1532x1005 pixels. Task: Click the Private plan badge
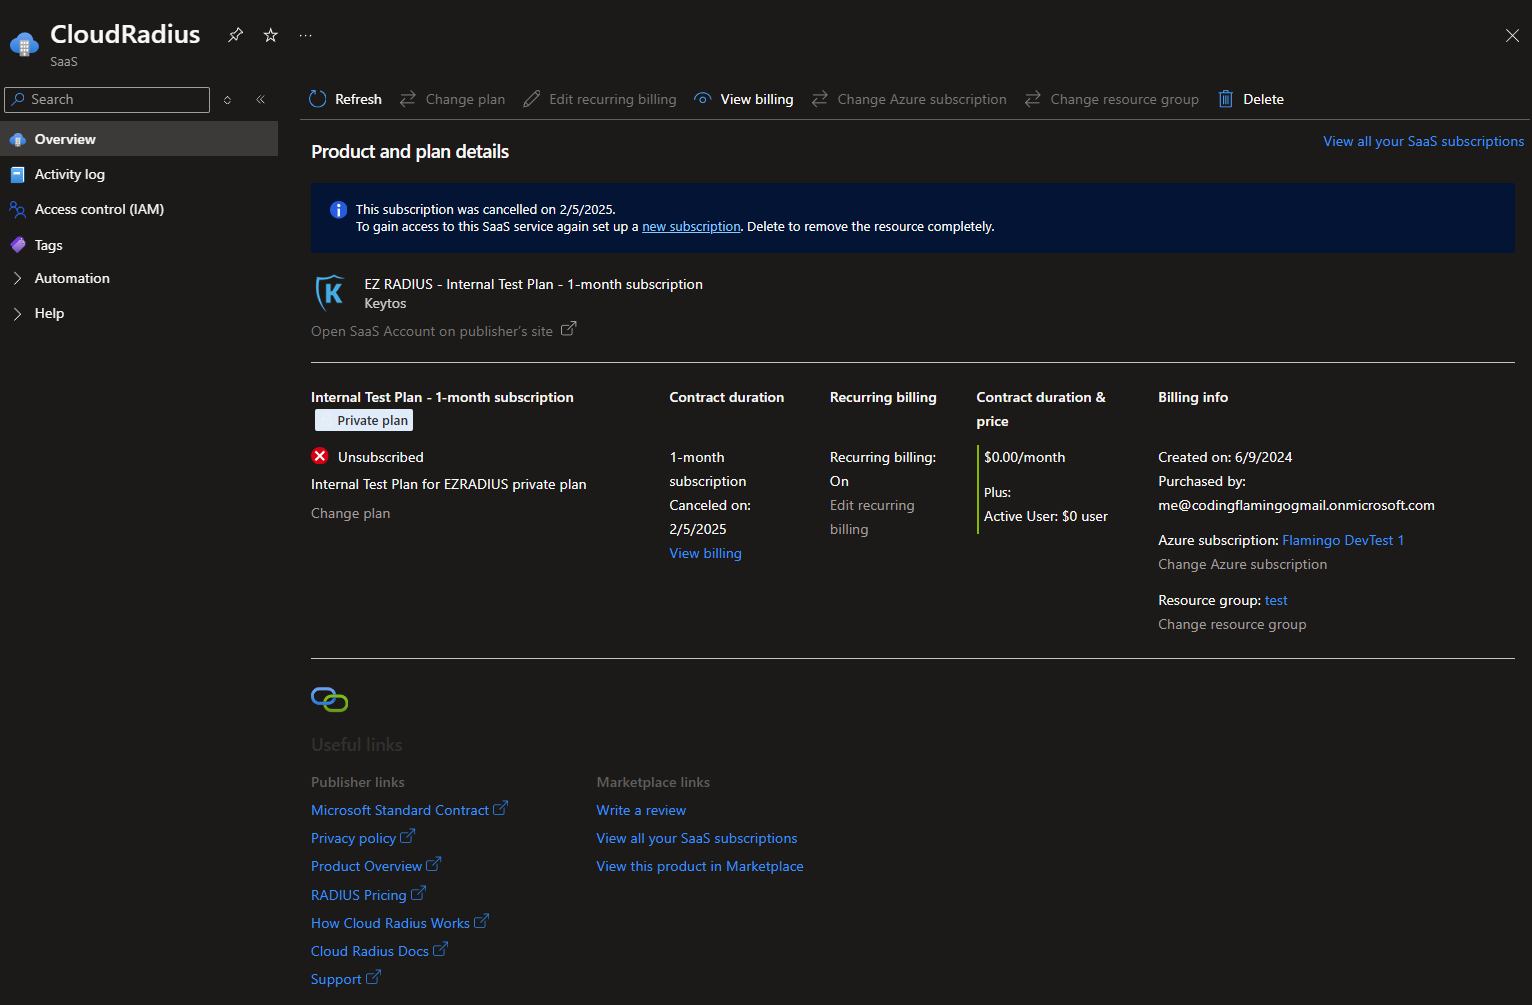[x=364, y=421]
